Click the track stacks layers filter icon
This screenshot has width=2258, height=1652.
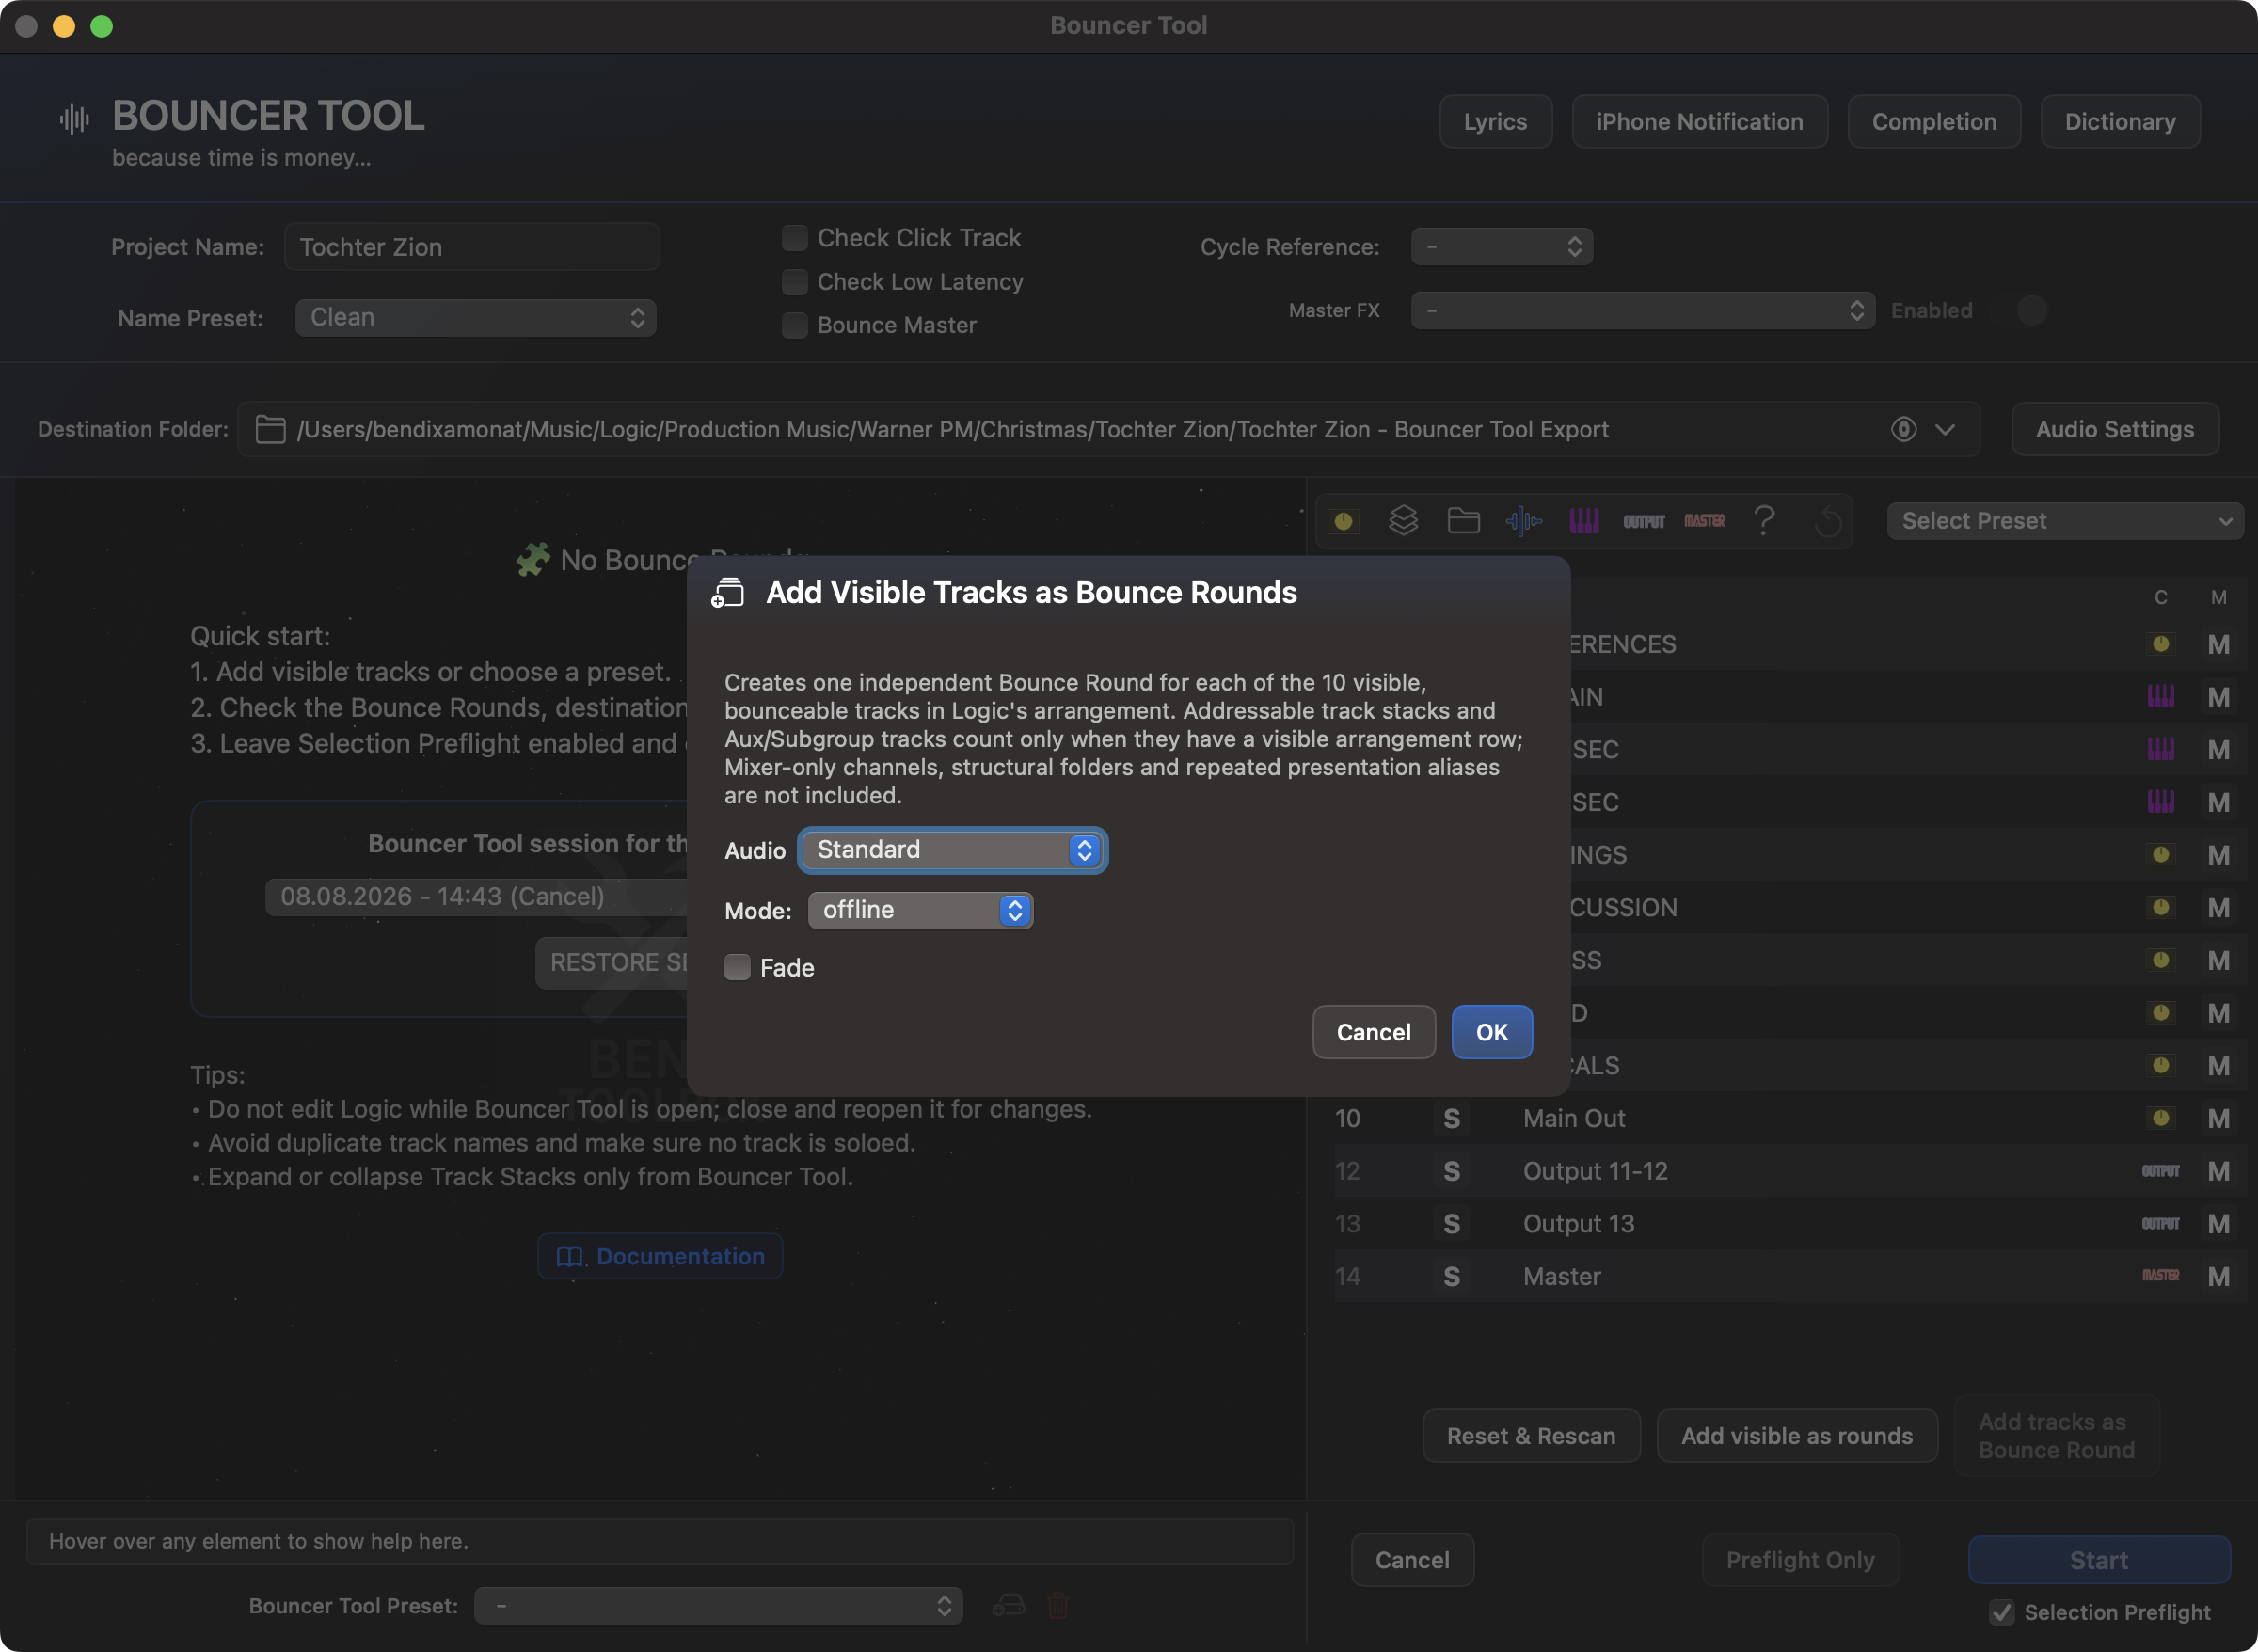[1403, 521]
